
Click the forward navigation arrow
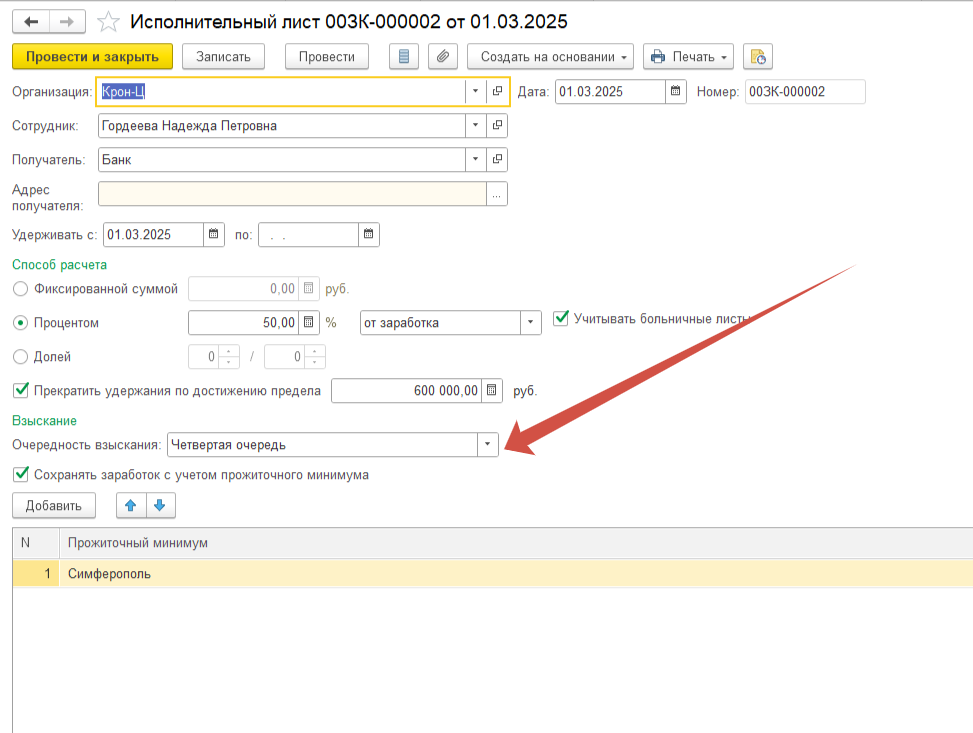pos(67,21)
